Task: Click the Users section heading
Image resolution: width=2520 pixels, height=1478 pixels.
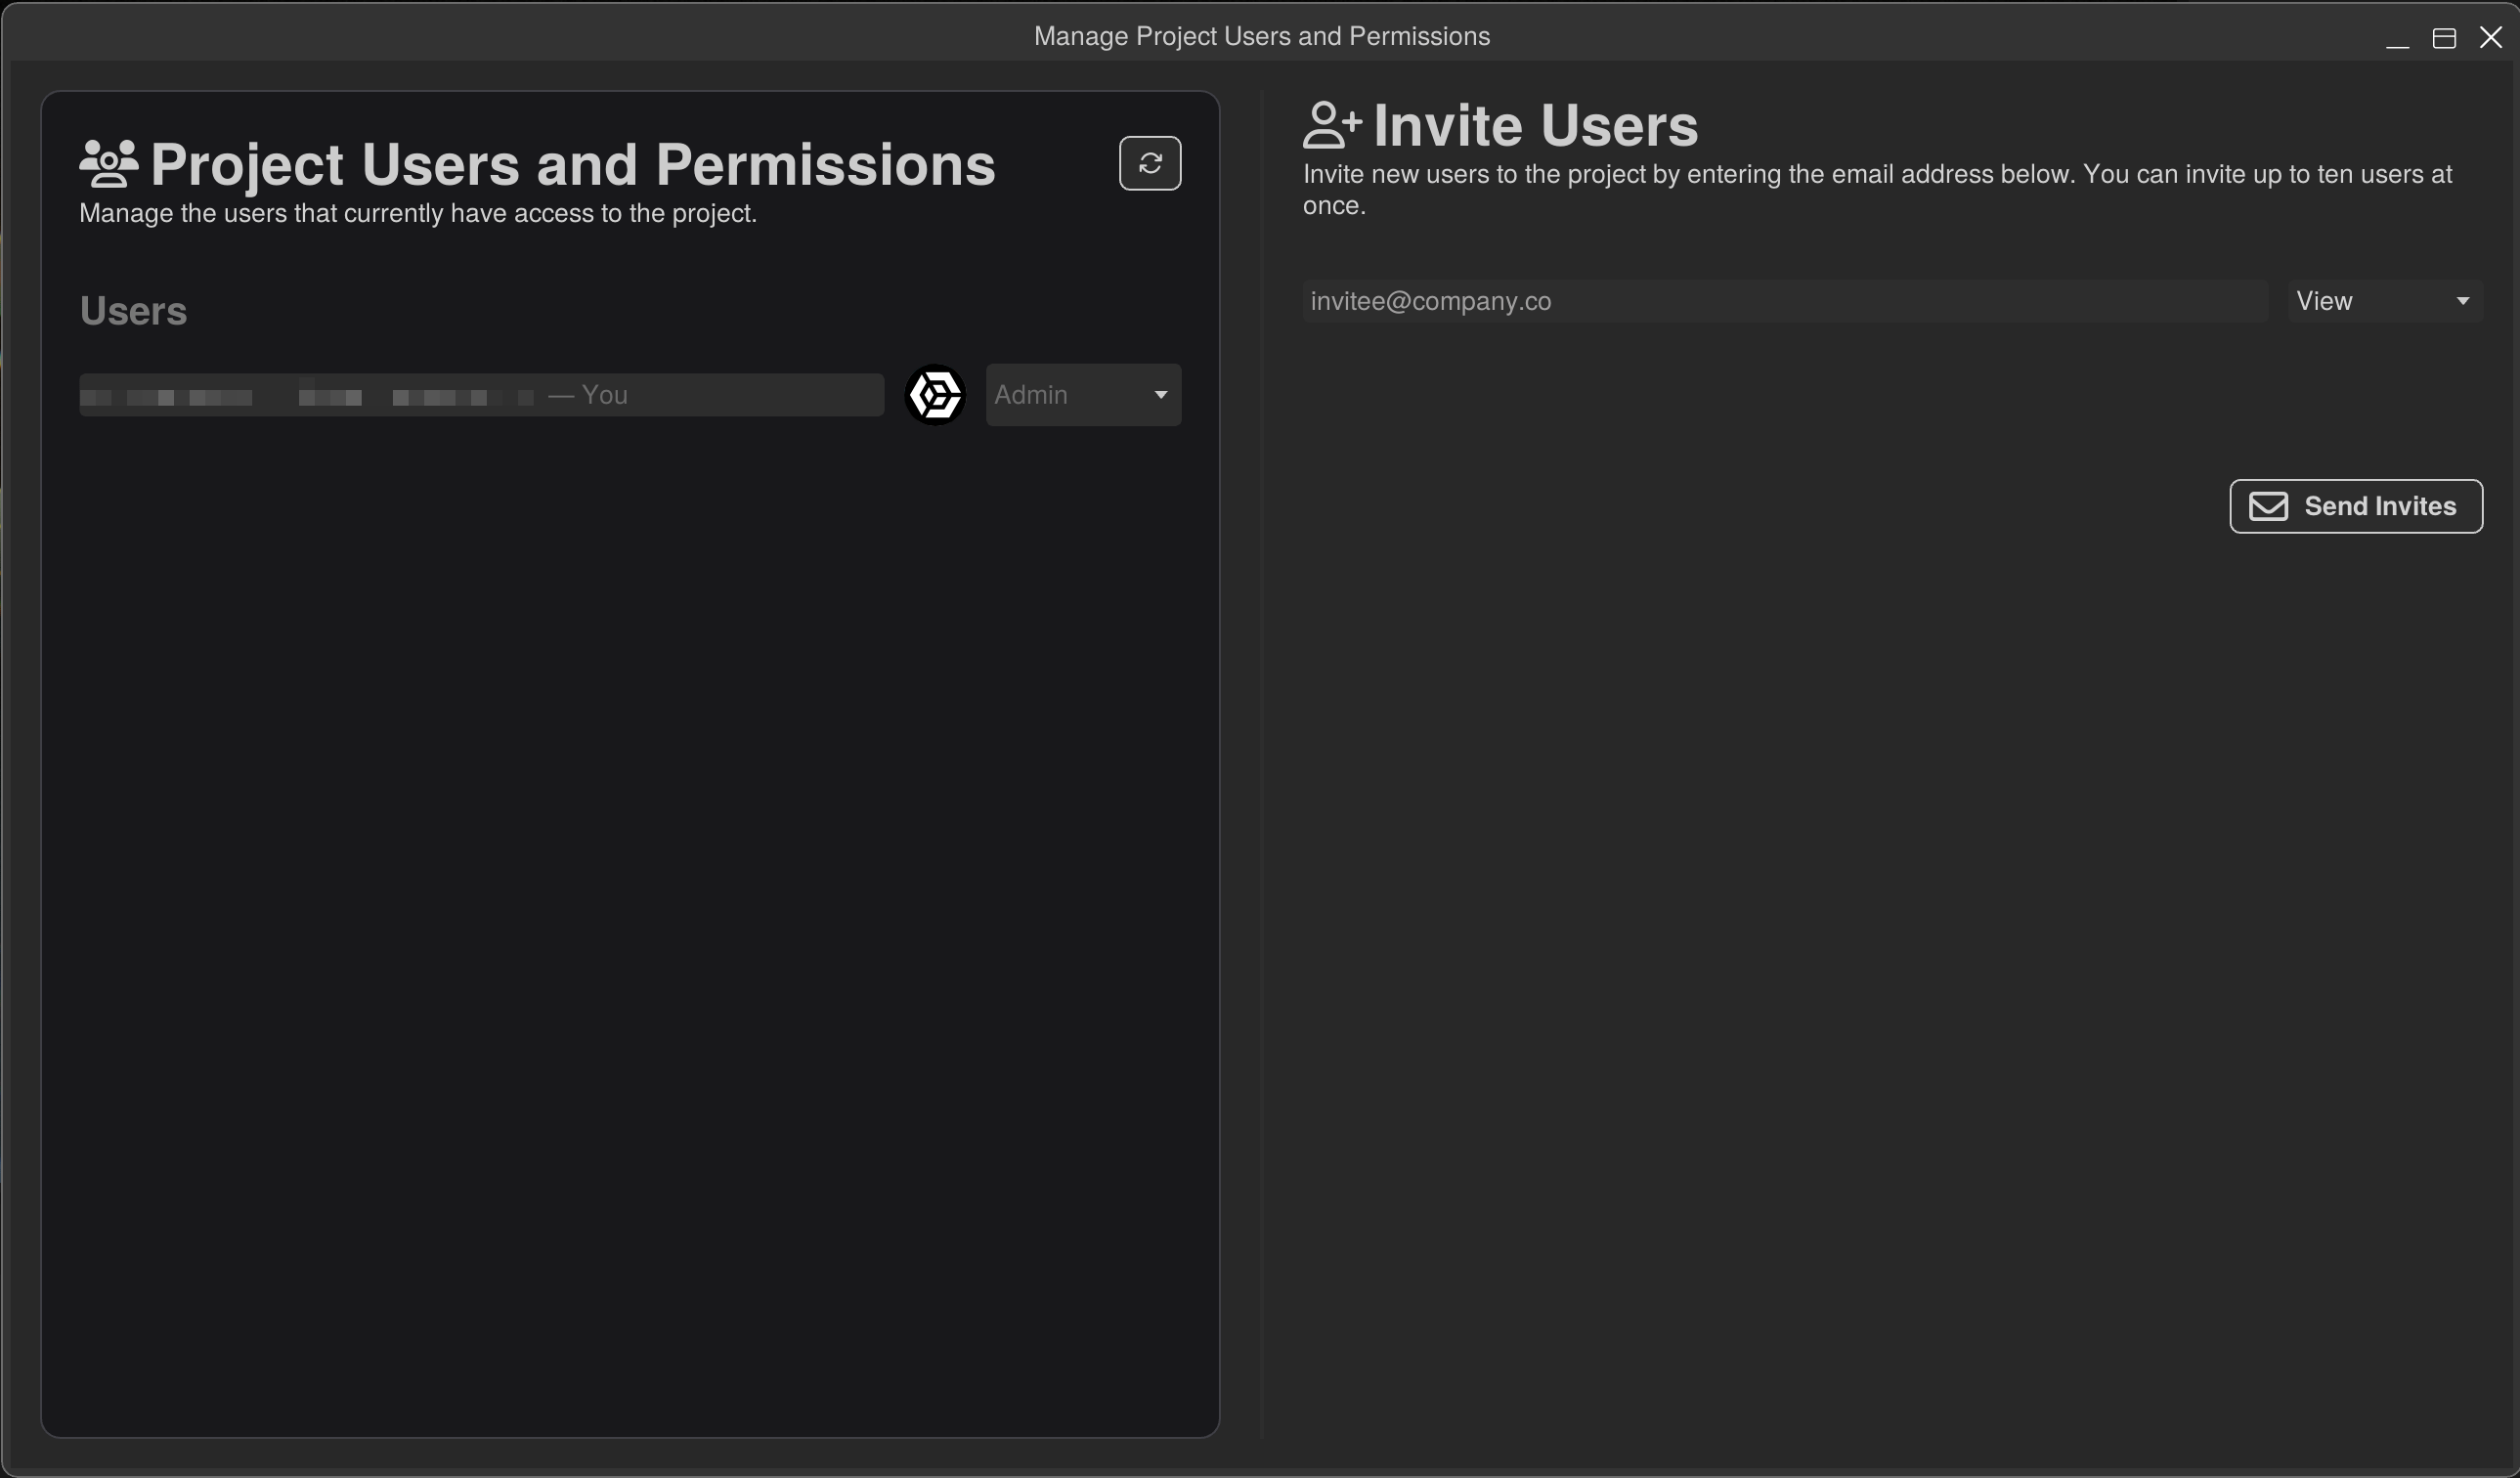Action: 133,310
